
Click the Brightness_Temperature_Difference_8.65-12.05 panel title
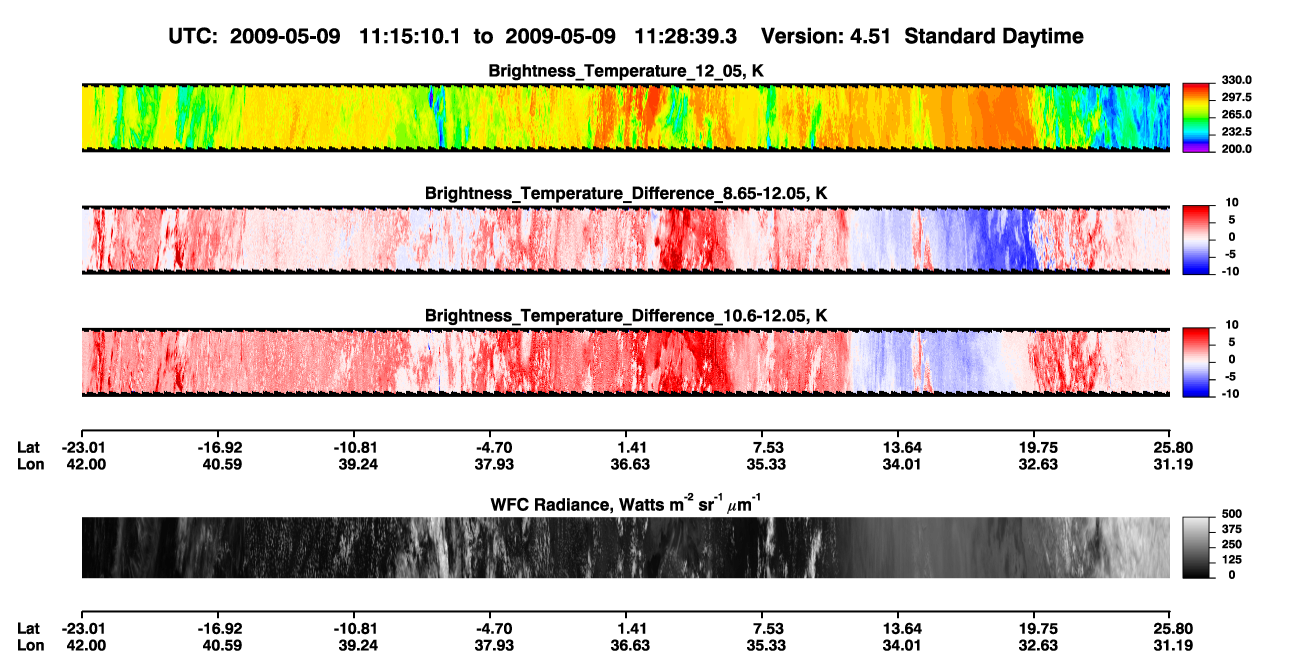(x=625, y=193)
